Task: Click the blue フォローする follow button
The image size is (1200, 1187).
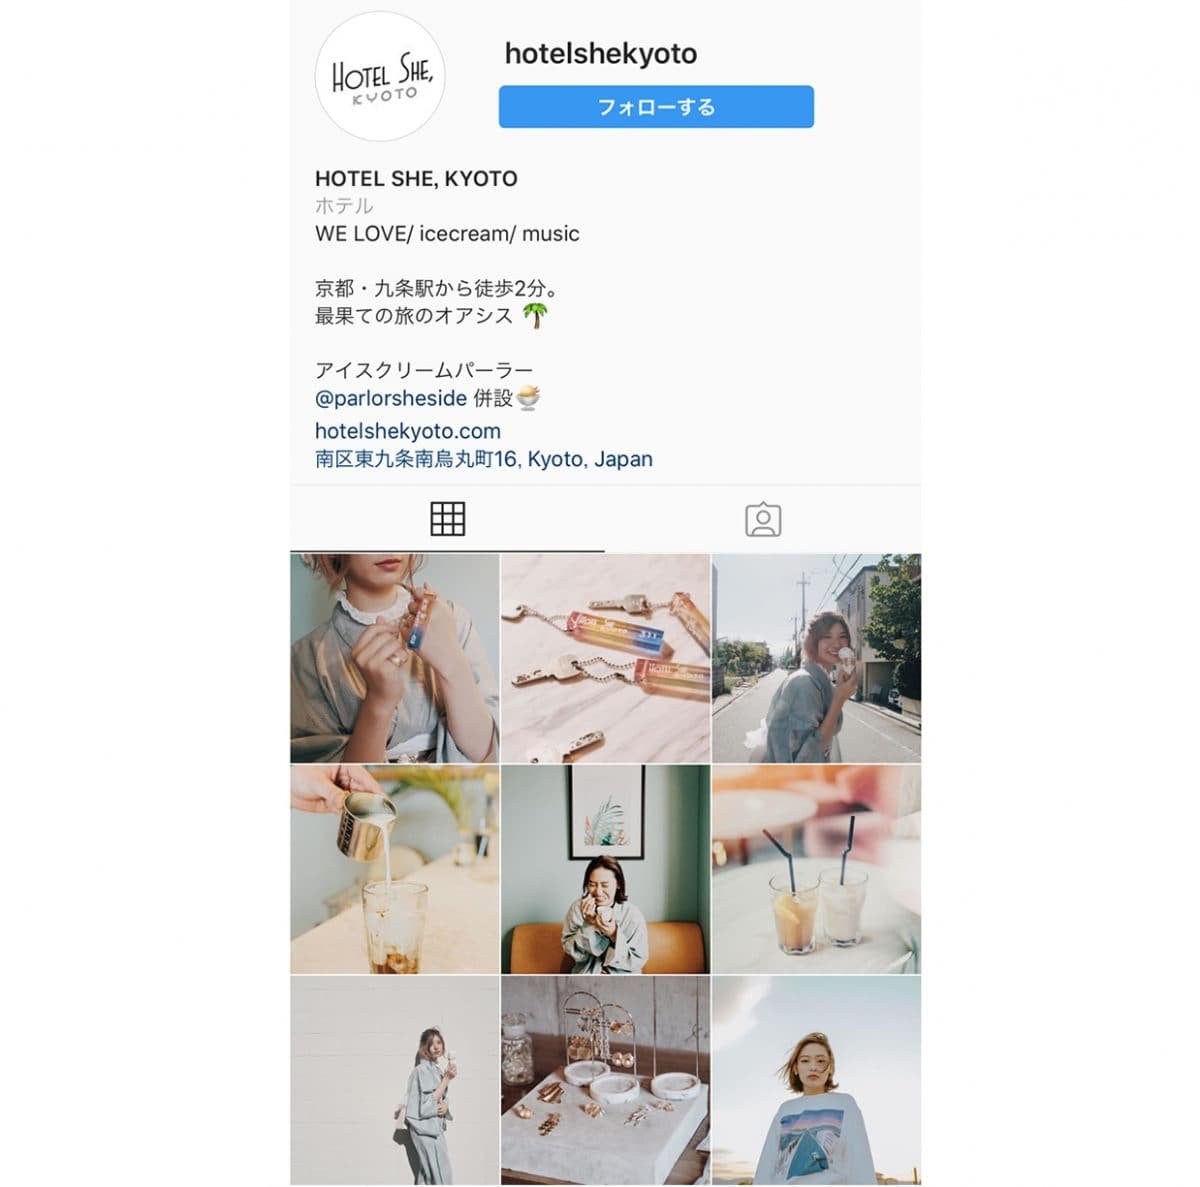Action: coord(656,107)
